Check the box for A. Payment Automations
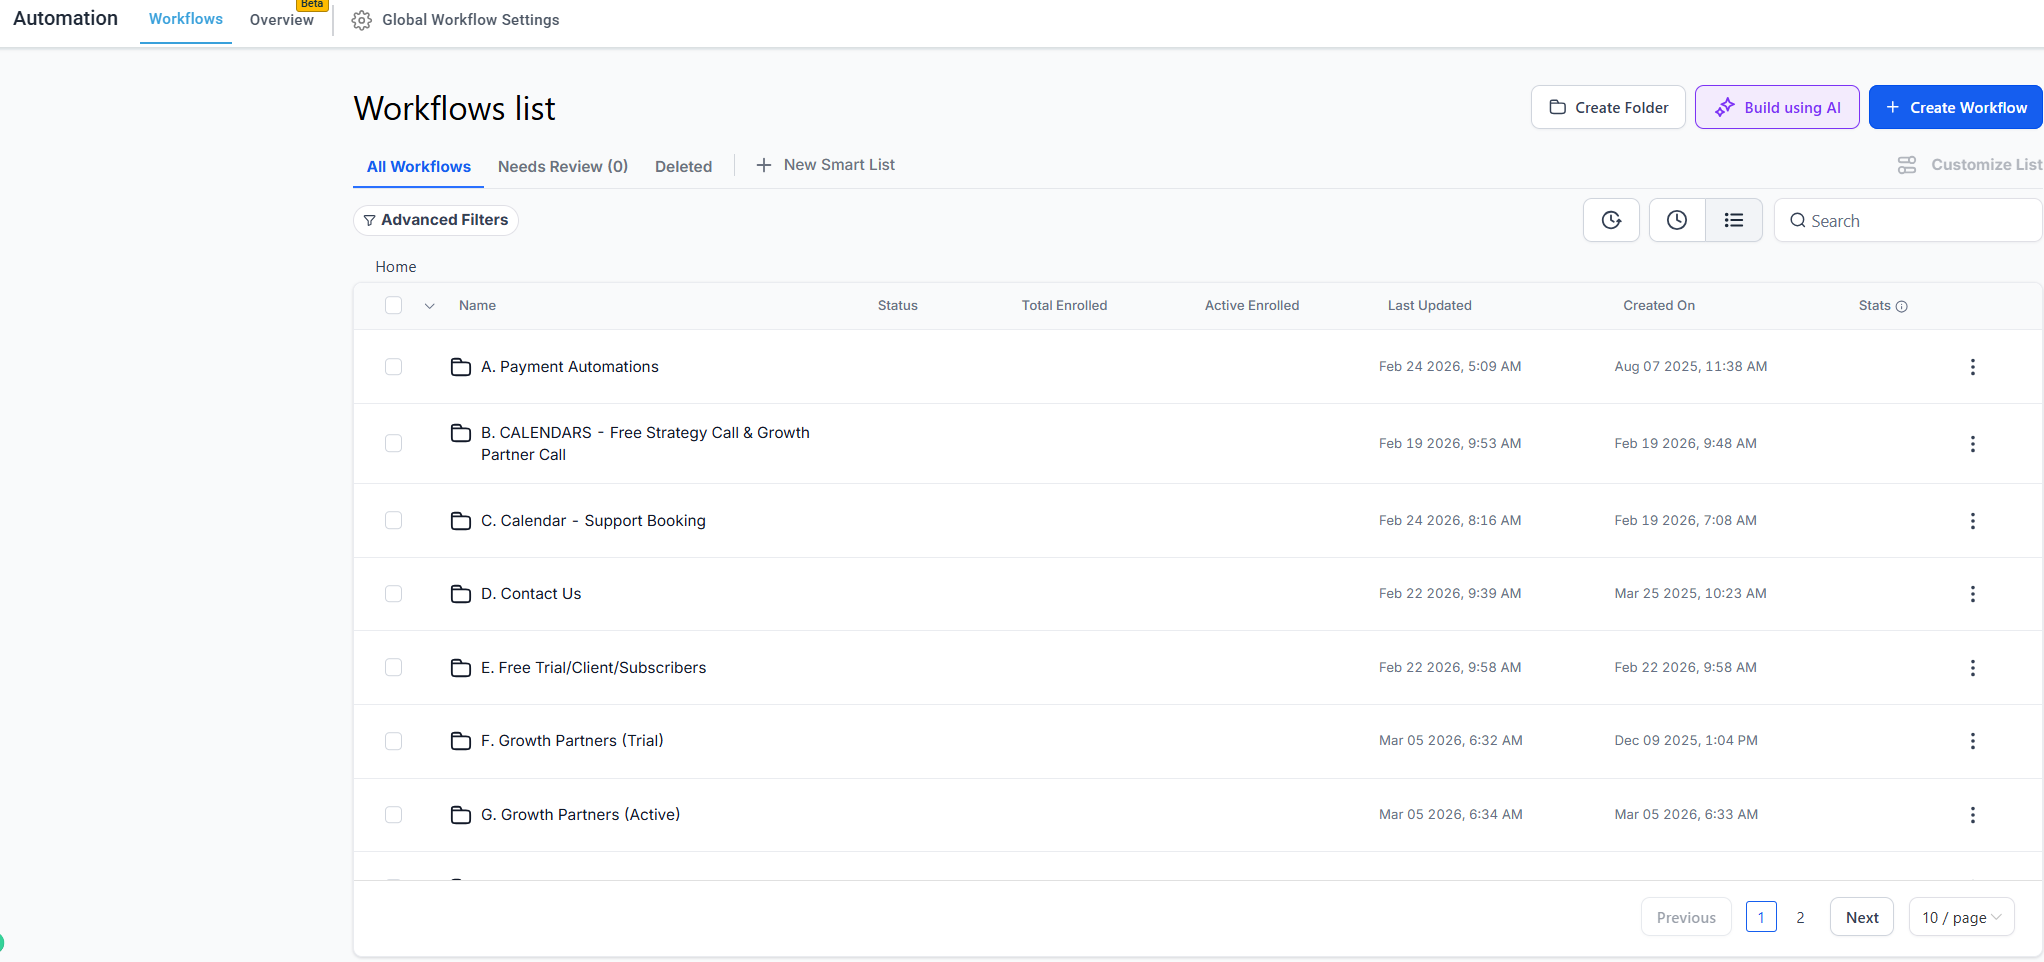The height and width of the screenshot is (962, 2044). [x=393, y=367]
